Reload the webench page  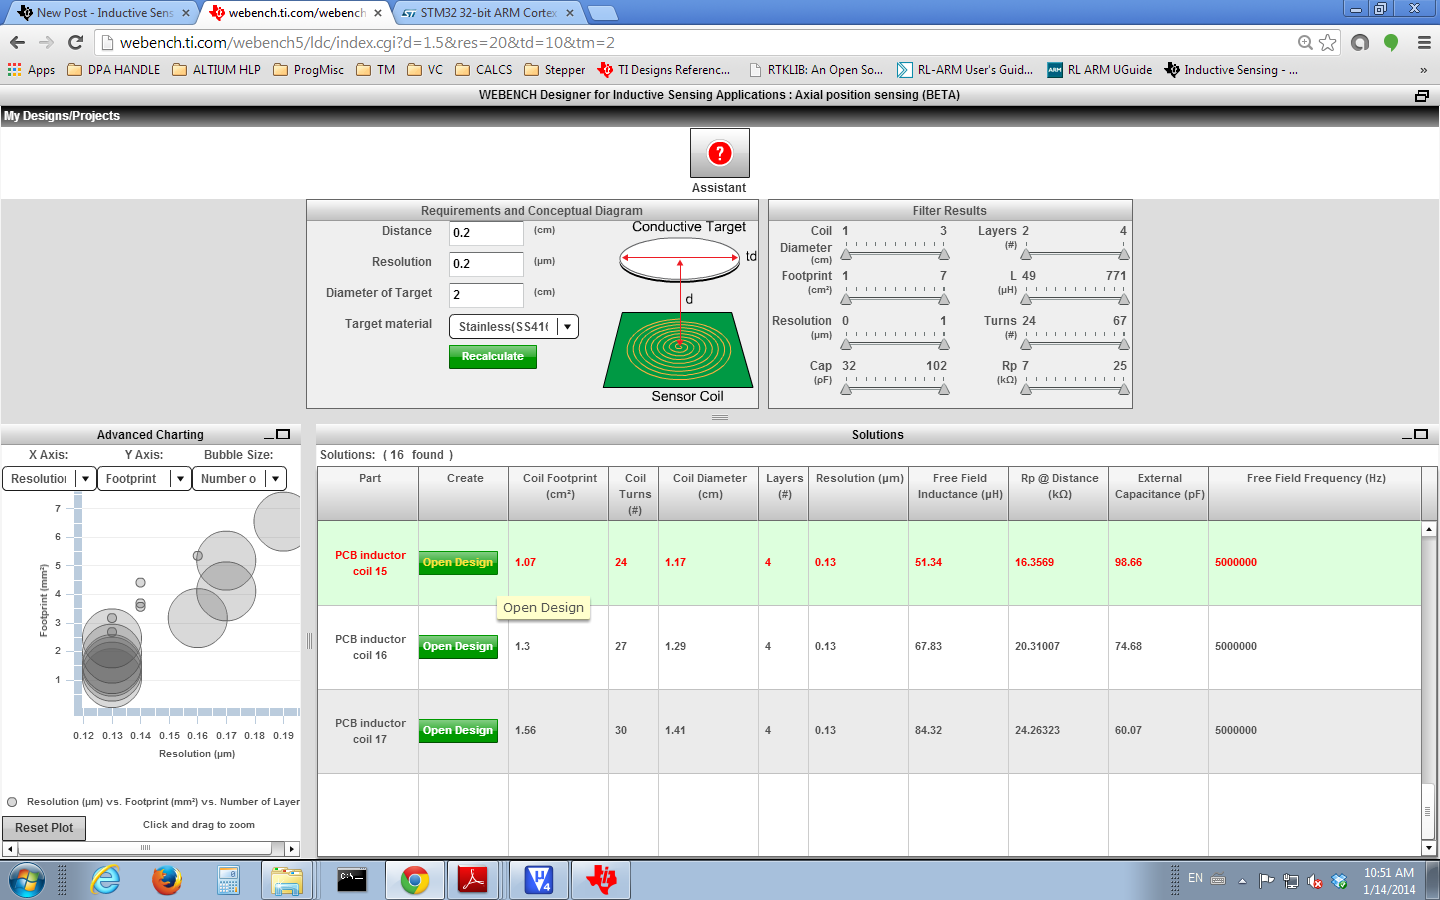click(x=75, y=42)
